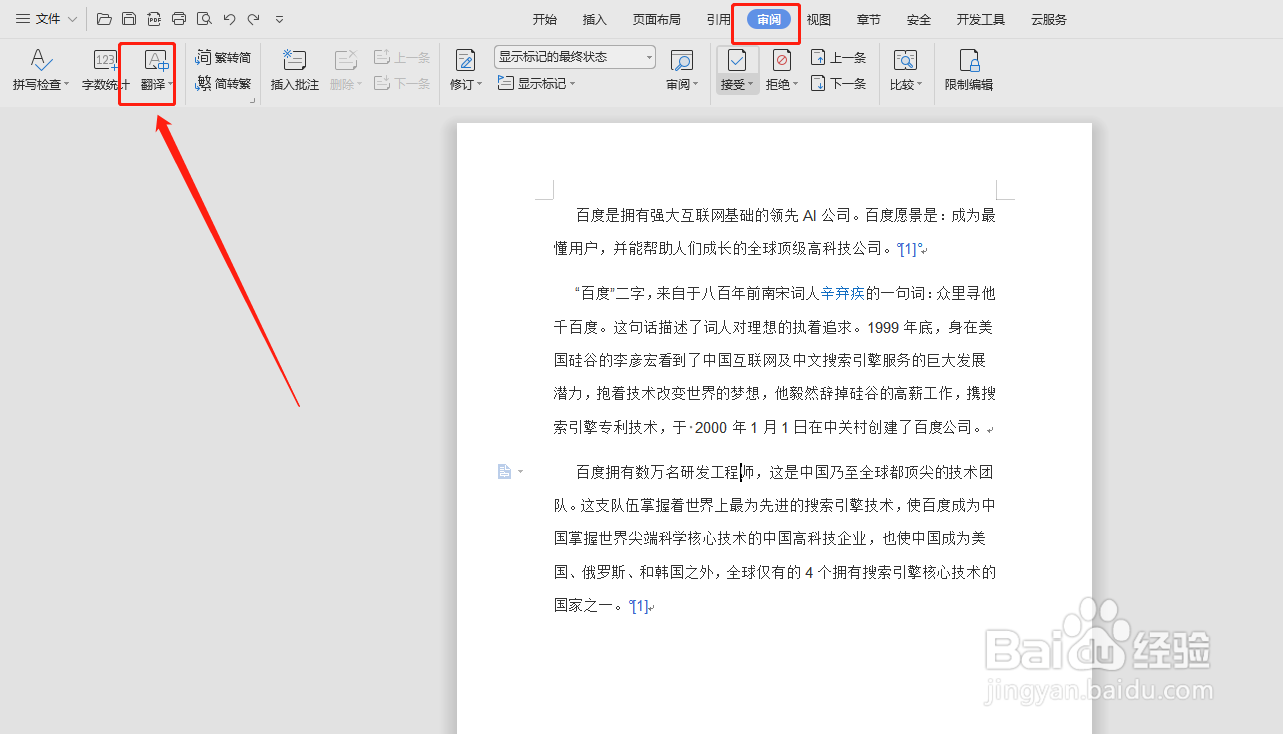Go to next comment 下一条
This screenshot has height=734, width=1283.
(402, 84)
